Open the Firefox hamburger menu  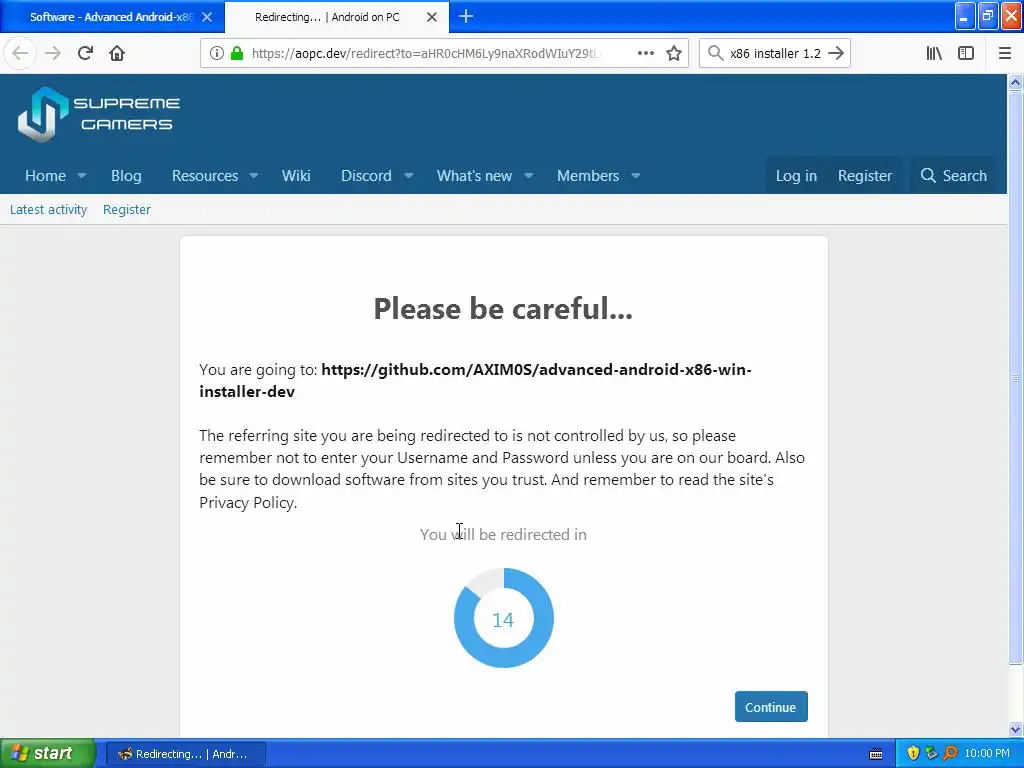(1004, 53)
